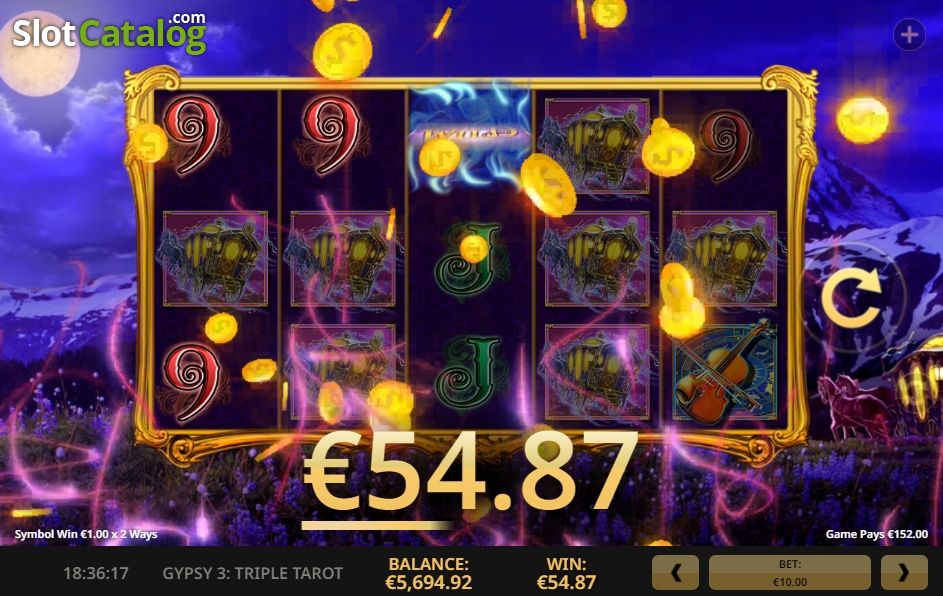This screenshot has width=943, height=596.
Task: Click the BALANCE €5,694.92 display
Action: click(x=428, y=573)
